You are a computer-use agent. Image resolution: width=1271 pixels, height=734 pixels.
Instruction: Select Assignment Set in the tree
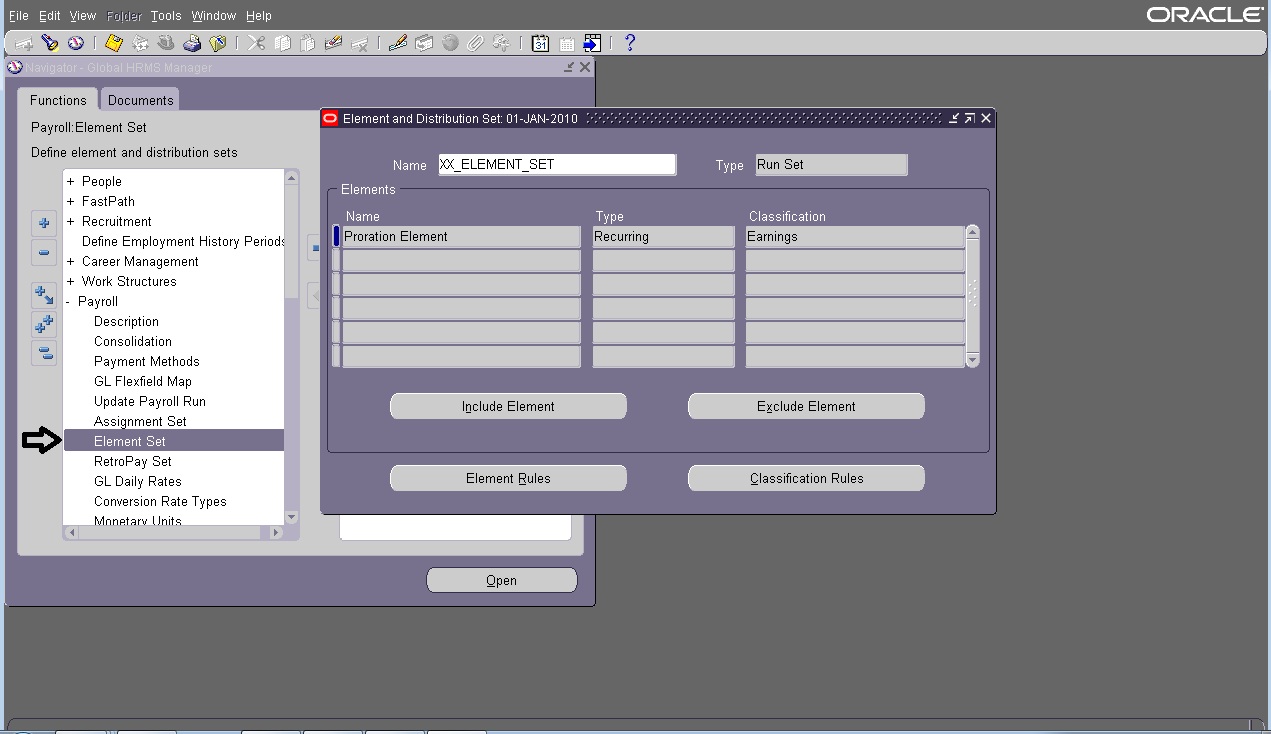[x=140, y=421]
